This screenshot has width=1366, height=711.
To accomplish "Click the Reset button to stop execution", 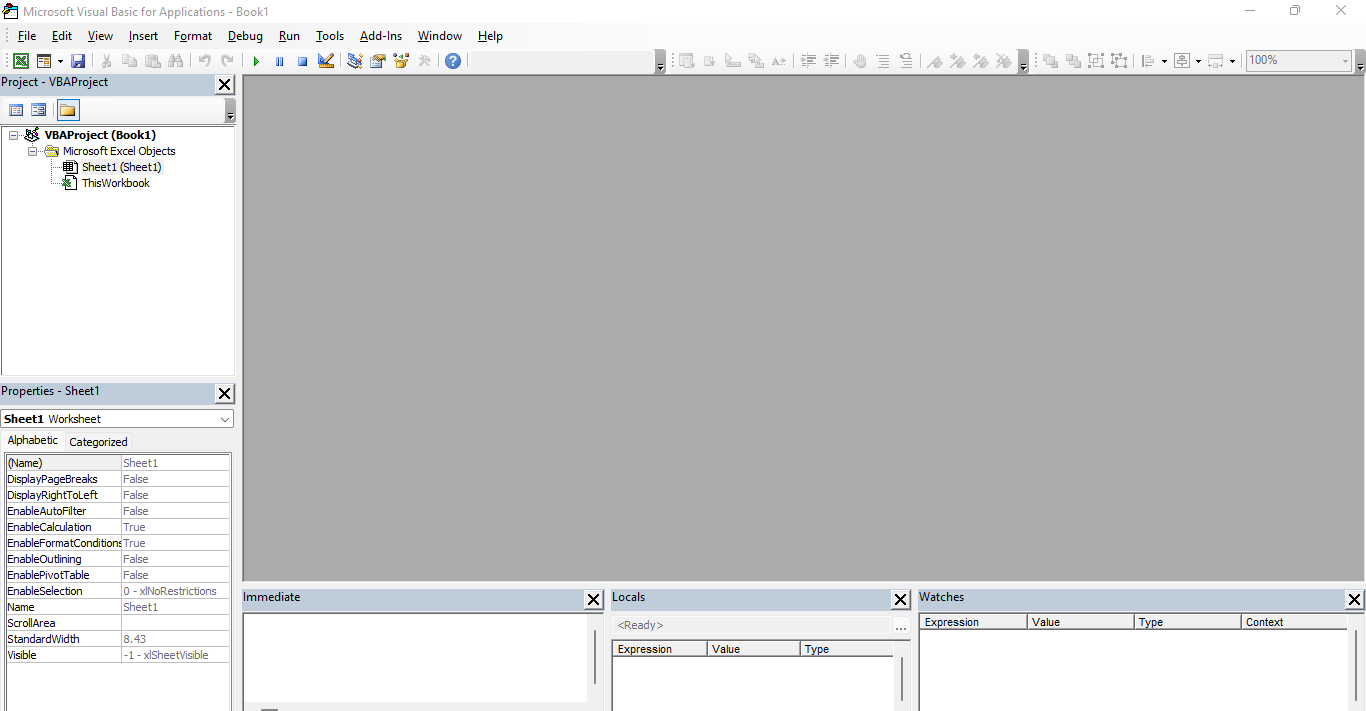I will click(302, 60).
